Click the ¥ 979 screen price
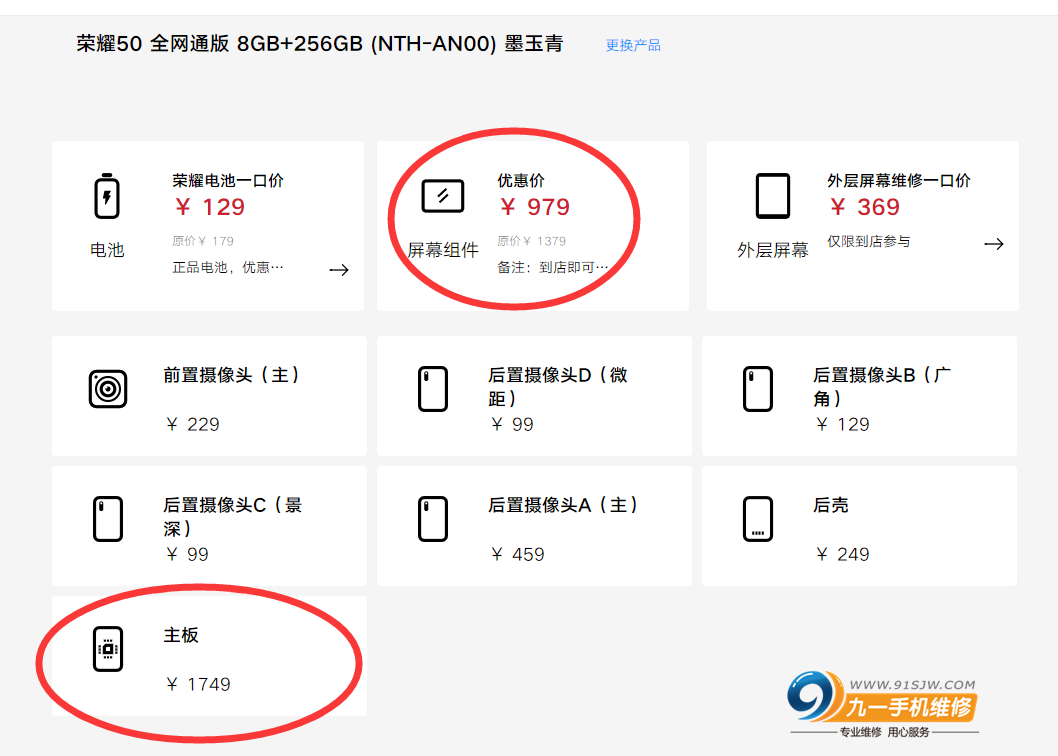The height and width of the screenshot is (756, 1058). [x=535, y=207]
